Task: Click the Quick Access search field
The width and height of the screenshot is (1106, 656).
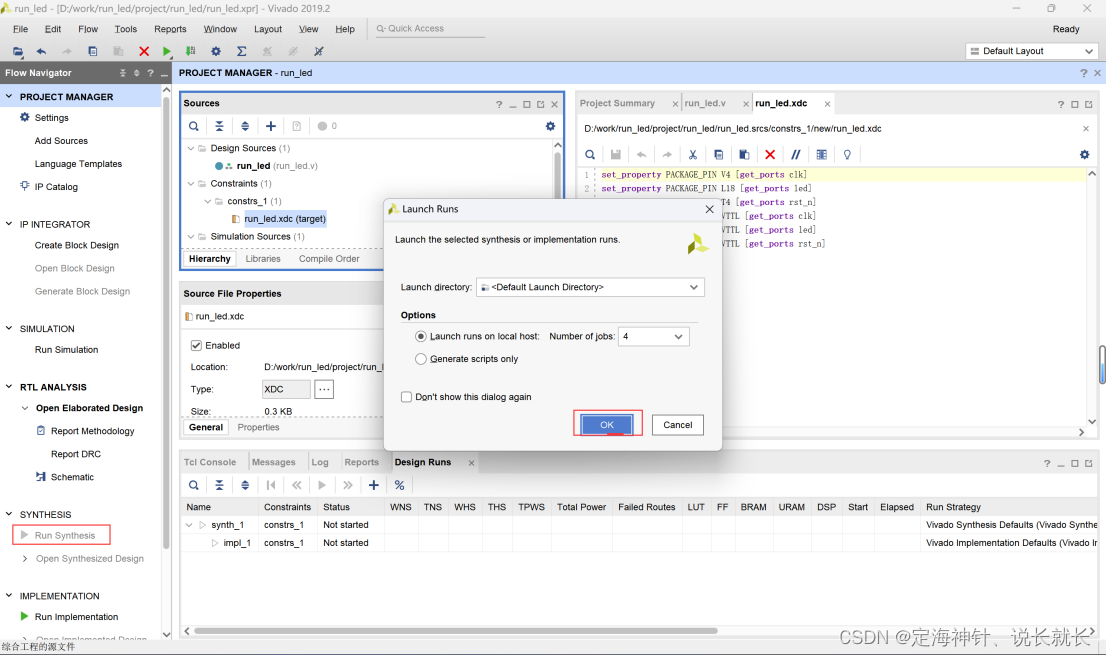Action: [x=430, y=29]
